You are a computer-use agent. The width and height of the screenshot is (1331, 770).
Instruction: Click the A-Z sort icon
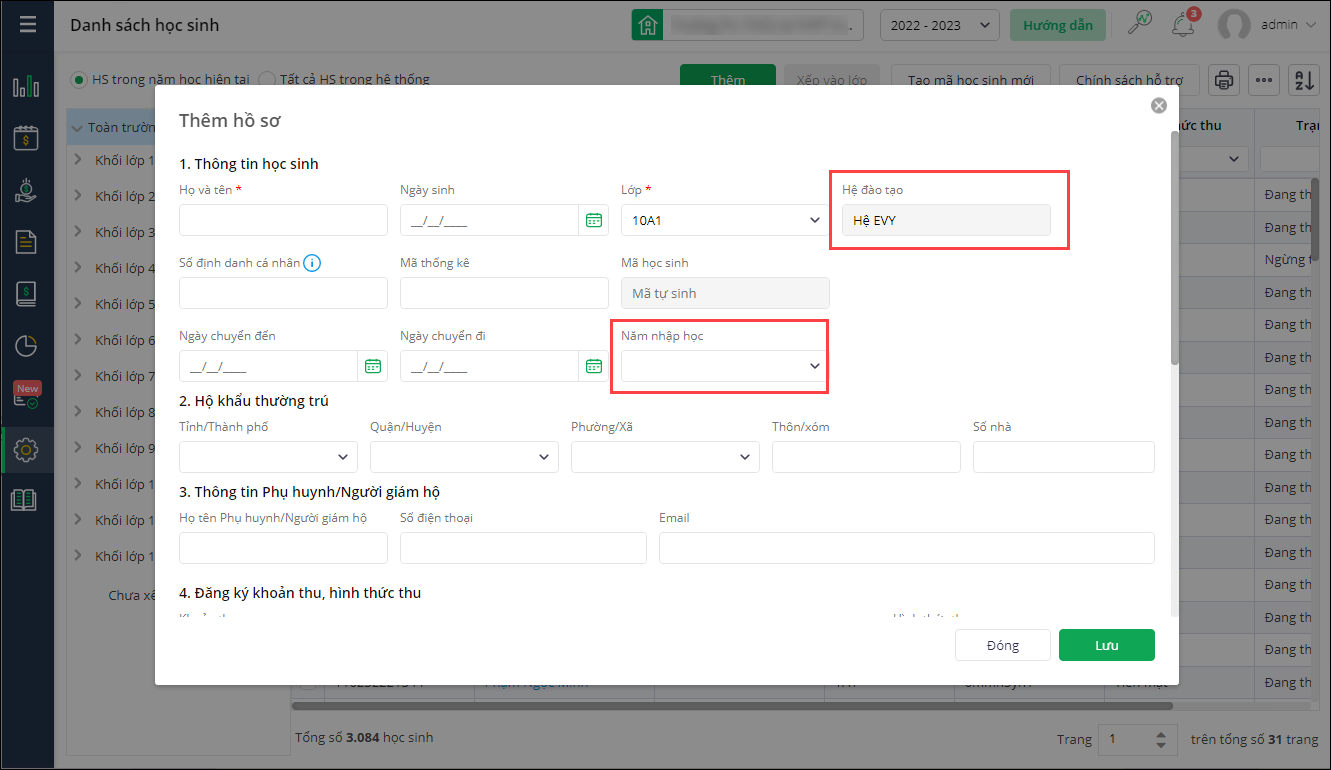pyautogui.click(x=1304, y=80)
